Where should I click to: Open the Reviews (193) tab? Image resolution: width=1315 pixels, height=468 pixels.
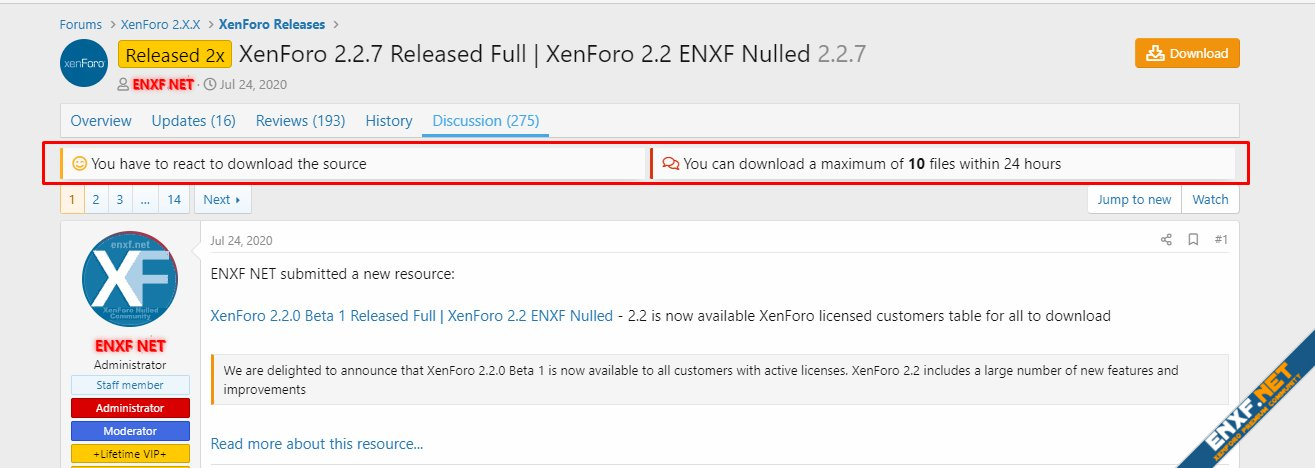coord(301,121)
